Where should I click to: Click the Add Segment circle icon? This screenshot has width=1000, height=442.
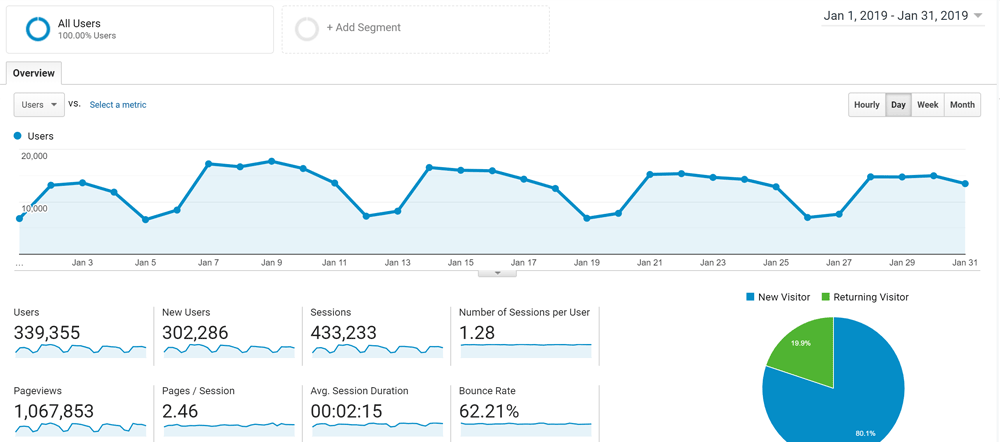click(307, 29)
